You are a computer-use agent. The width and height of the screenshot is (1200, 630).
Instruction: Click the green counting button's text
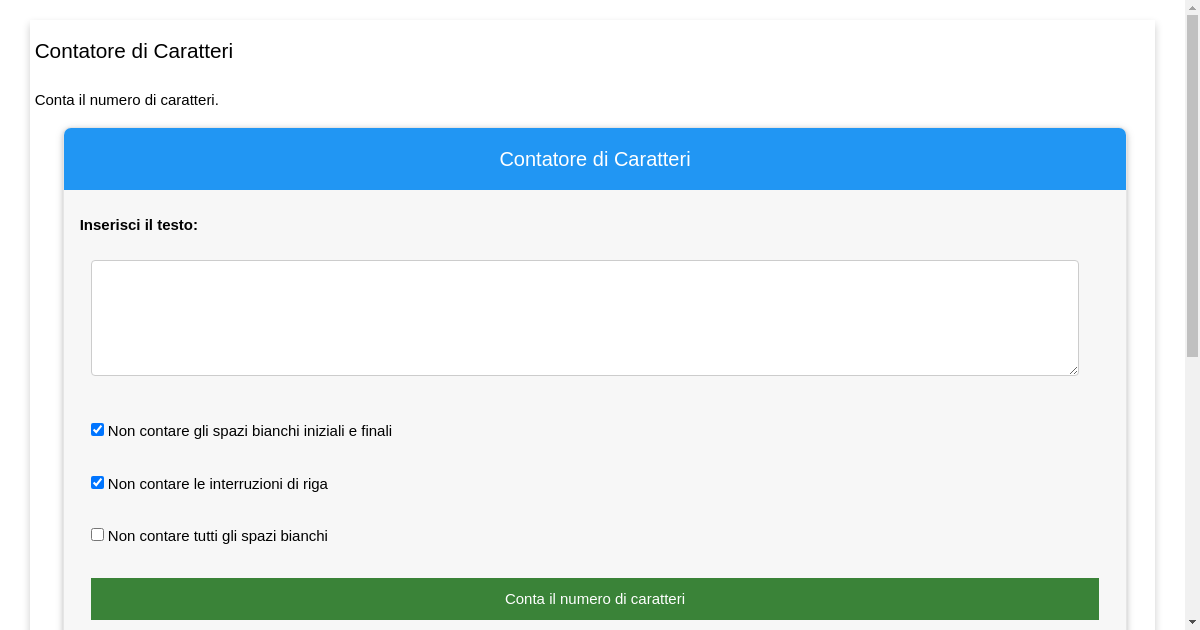pos(595,598)
